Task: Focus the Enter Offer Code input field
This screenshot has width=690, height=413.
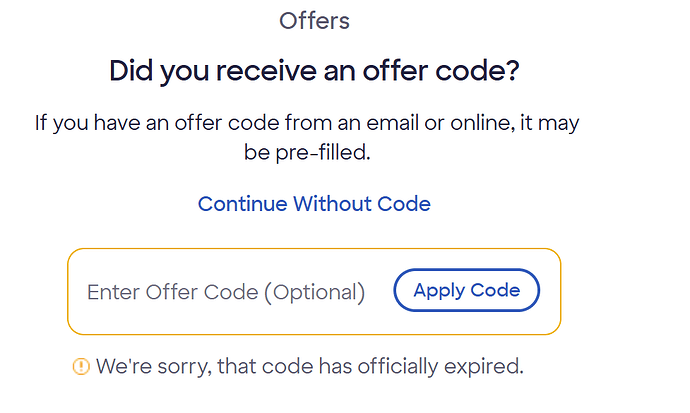Action: click(x=226, y=292)
